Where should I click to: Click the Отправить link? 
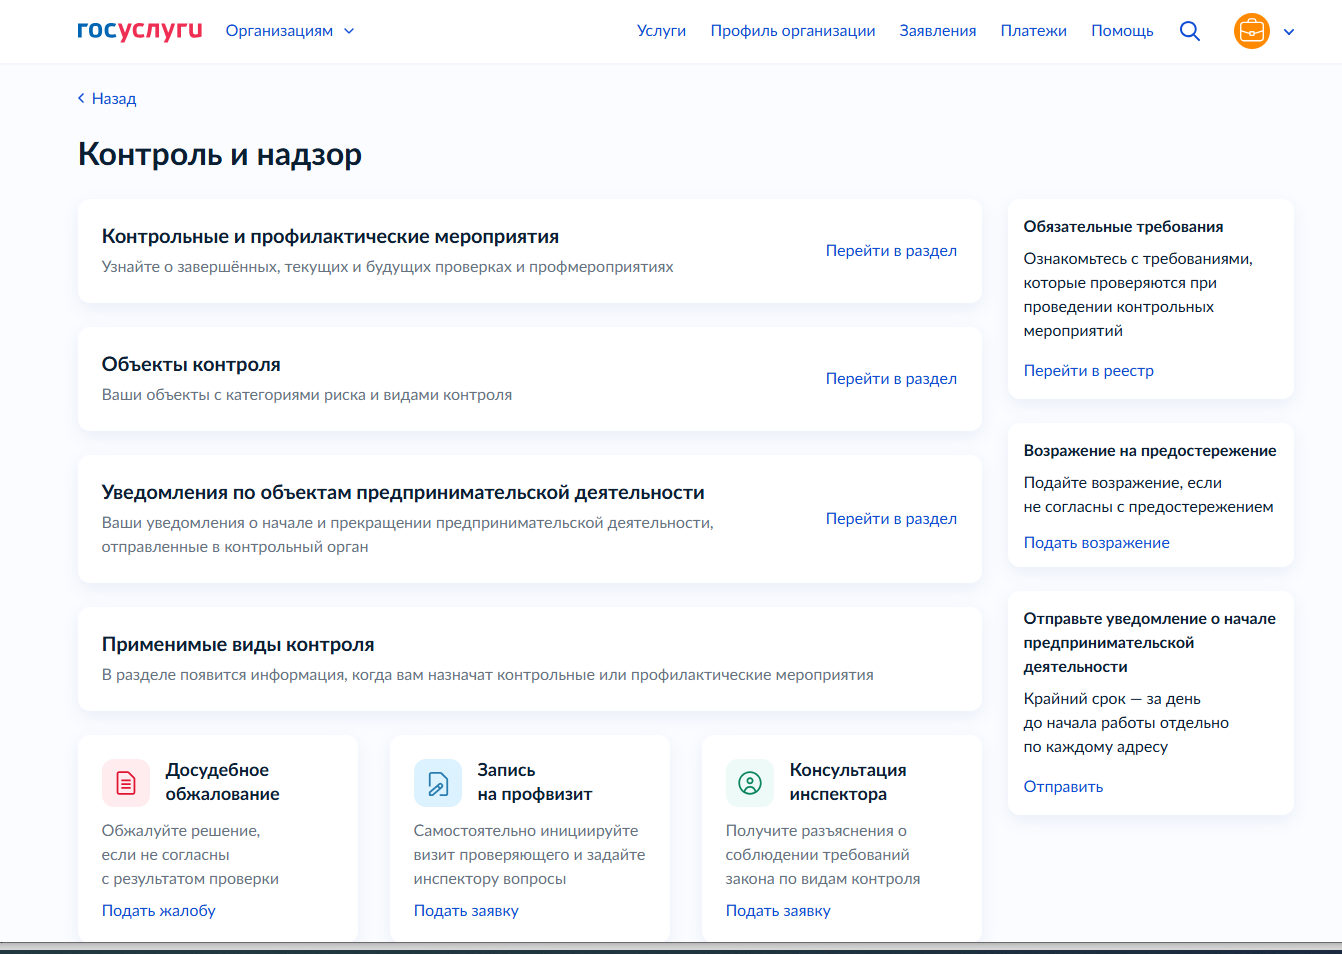(x=1064, y=787)
